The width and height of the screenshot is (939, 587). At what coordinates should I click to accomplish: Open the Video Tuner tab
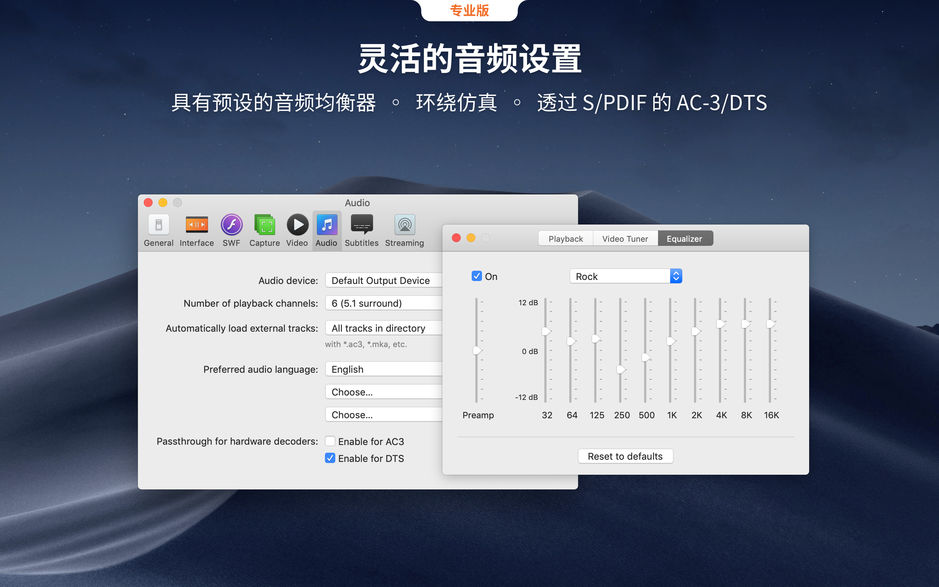tap(624, 238)
